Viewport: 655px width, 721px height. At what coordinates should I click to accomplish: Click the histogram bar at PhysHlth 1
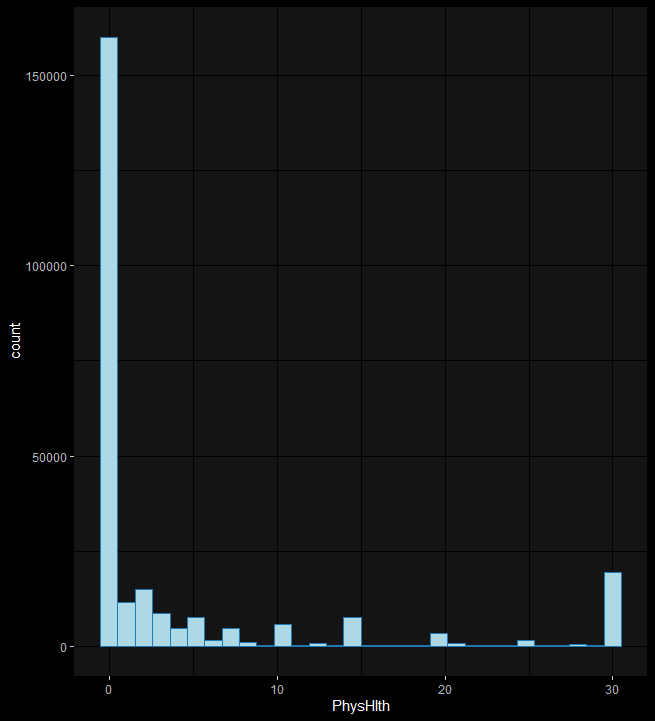pos(126,624)
